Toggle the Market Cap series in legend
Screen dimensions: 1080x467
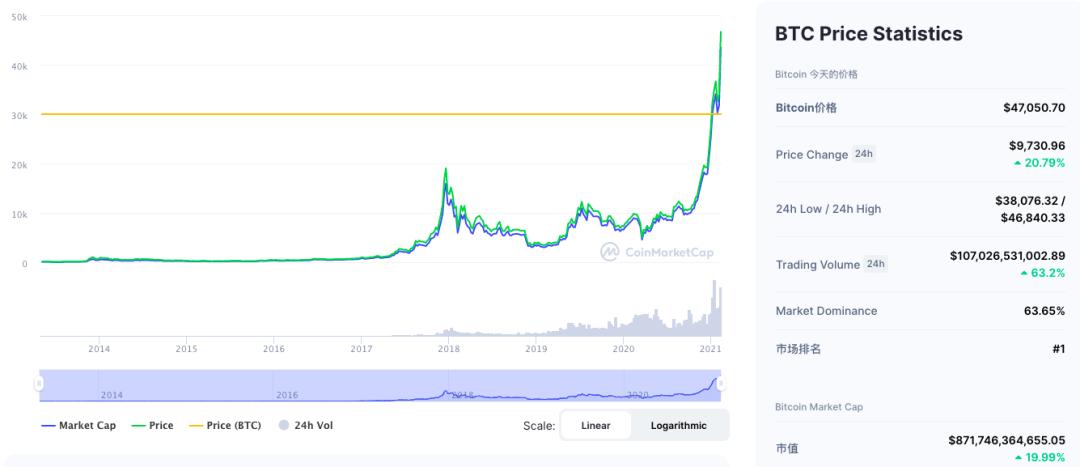(78, 425)
